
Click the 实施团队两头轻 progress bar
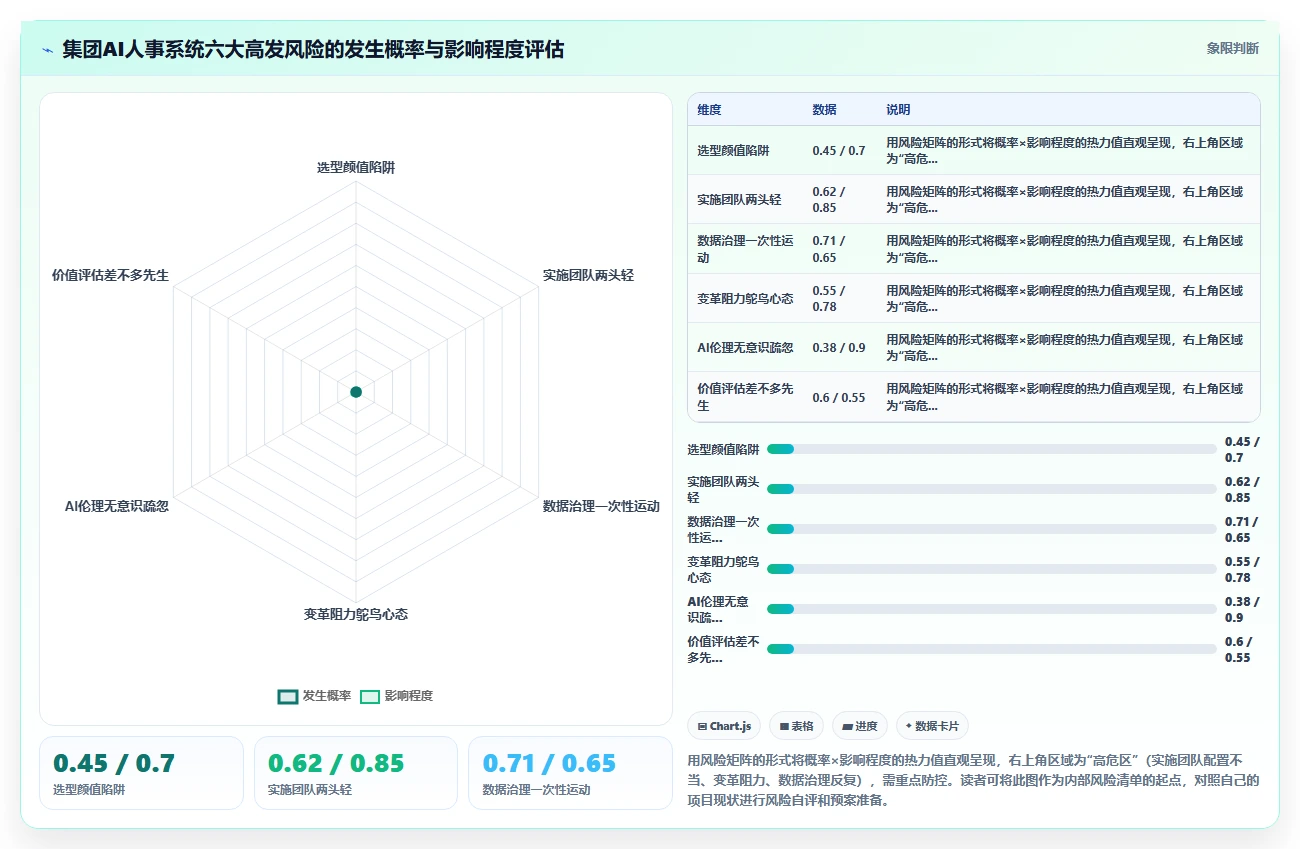click(x=992, y=489)
